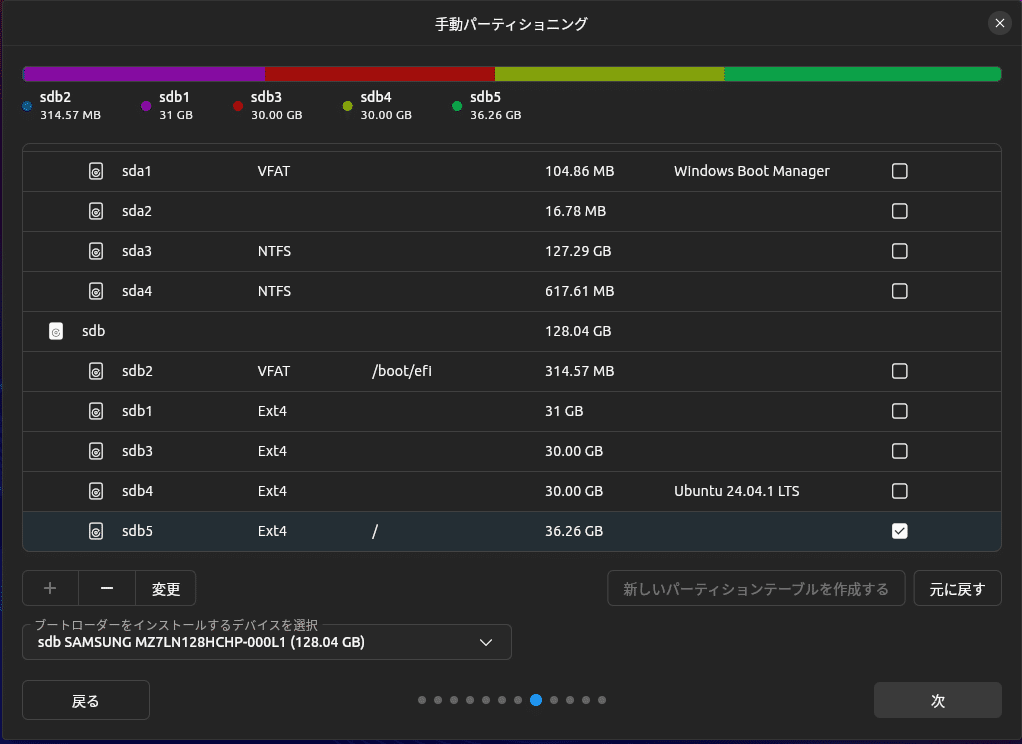Click the drive icon beside sdb5
Viewport: 1022px width, 744px height.
(x=95, y=531)
